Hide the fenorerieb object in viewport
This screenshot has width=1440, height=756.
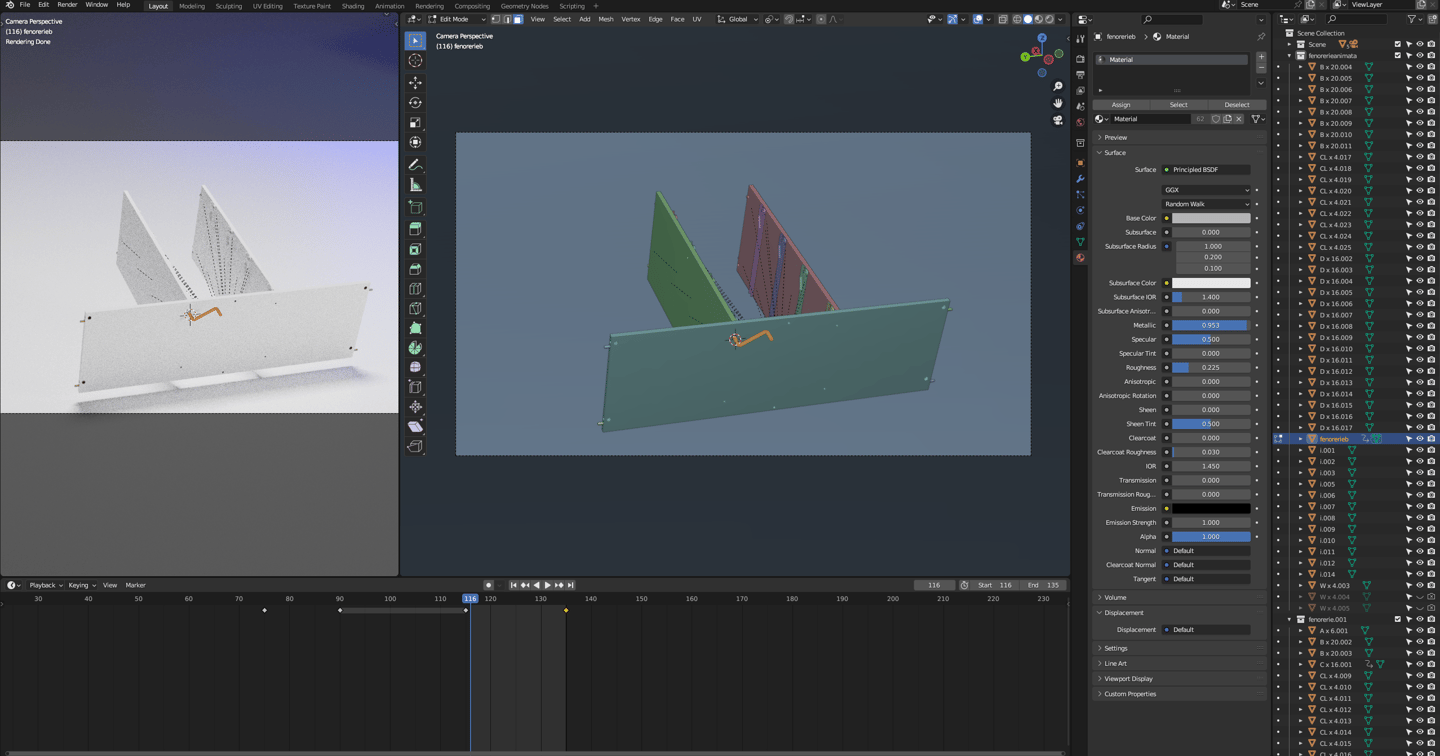pyautogui.click(x=1418, y=438)
